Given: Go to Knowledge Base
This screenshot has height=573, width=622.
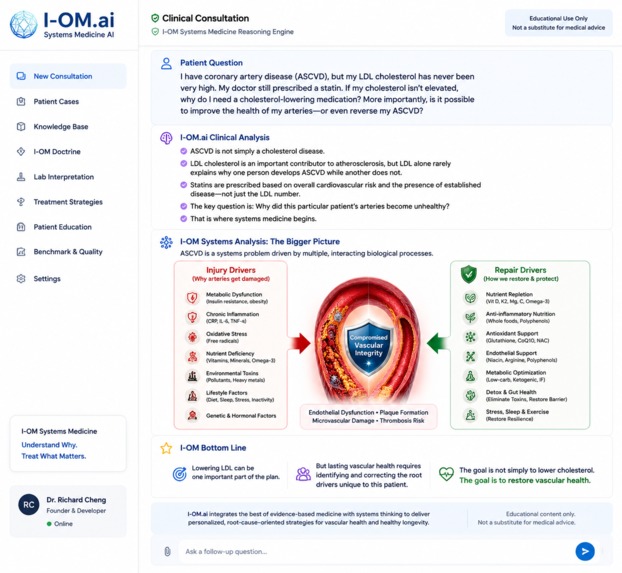Looking at the screenshot, I should coord(61,127).
